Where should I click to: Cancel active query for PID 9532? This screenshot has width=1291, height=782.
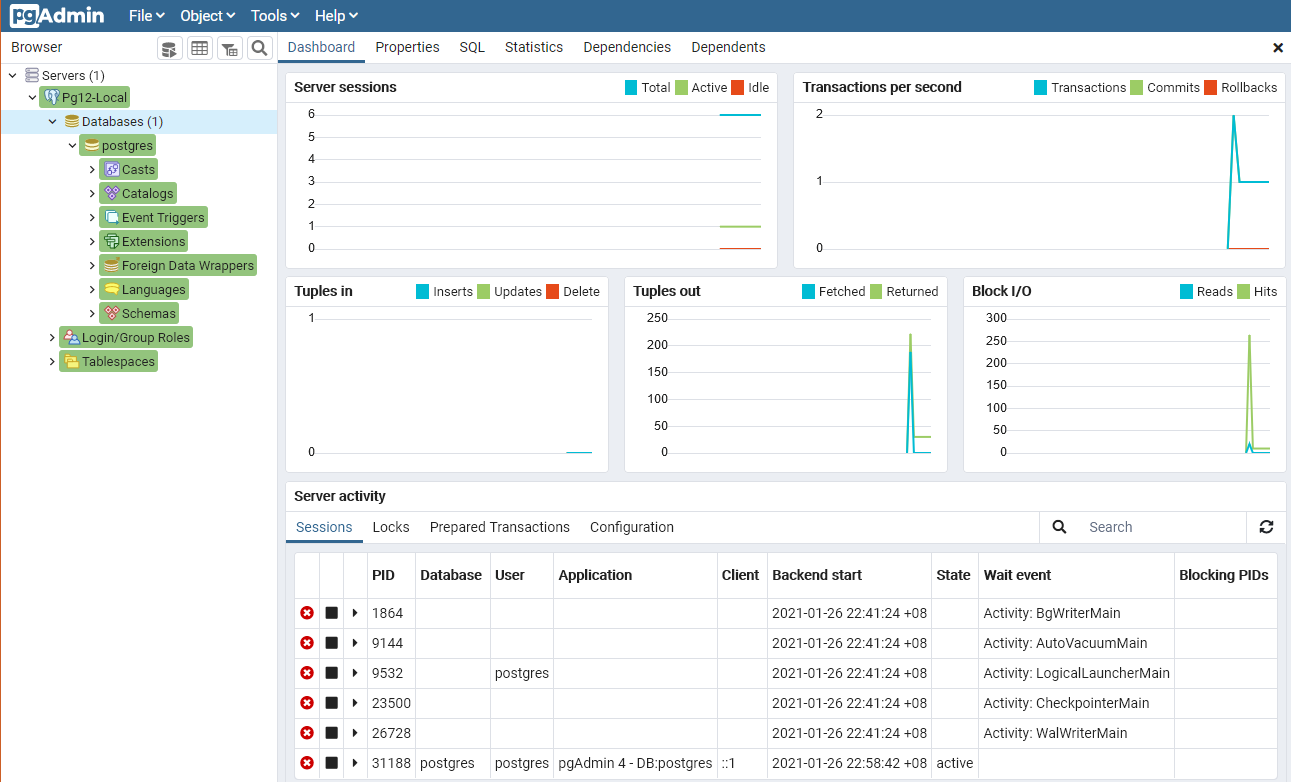click(x=331, y=673)
